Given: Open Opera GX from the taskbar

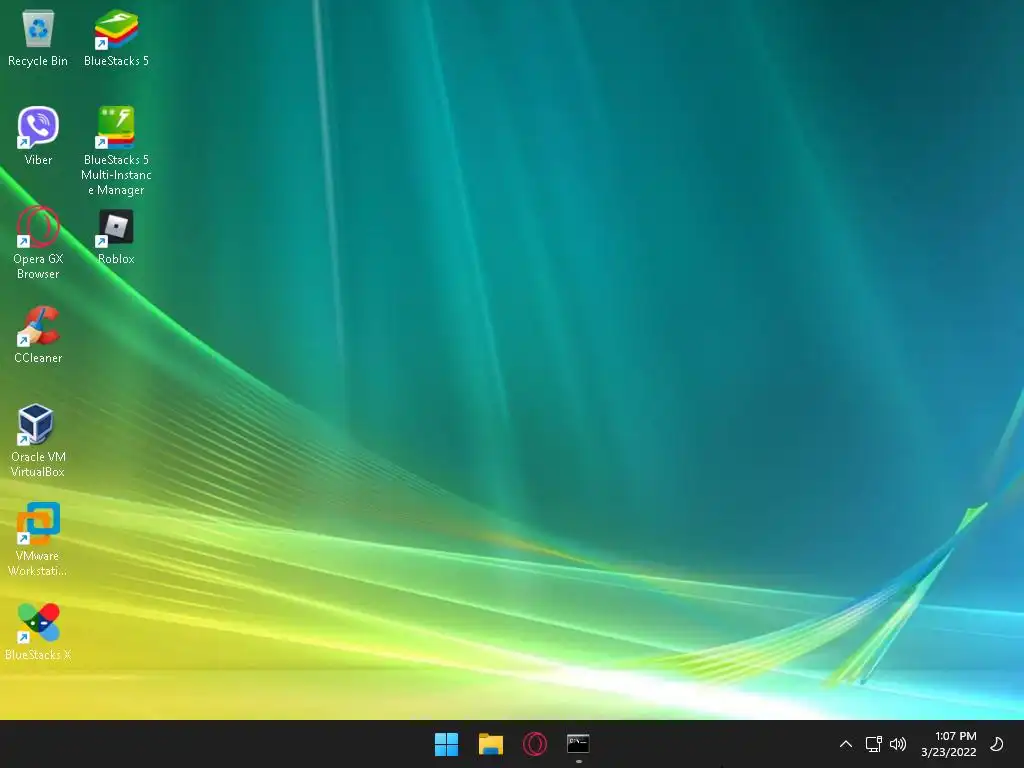Looking at the screenshot, I should click(x=534, y=744).
